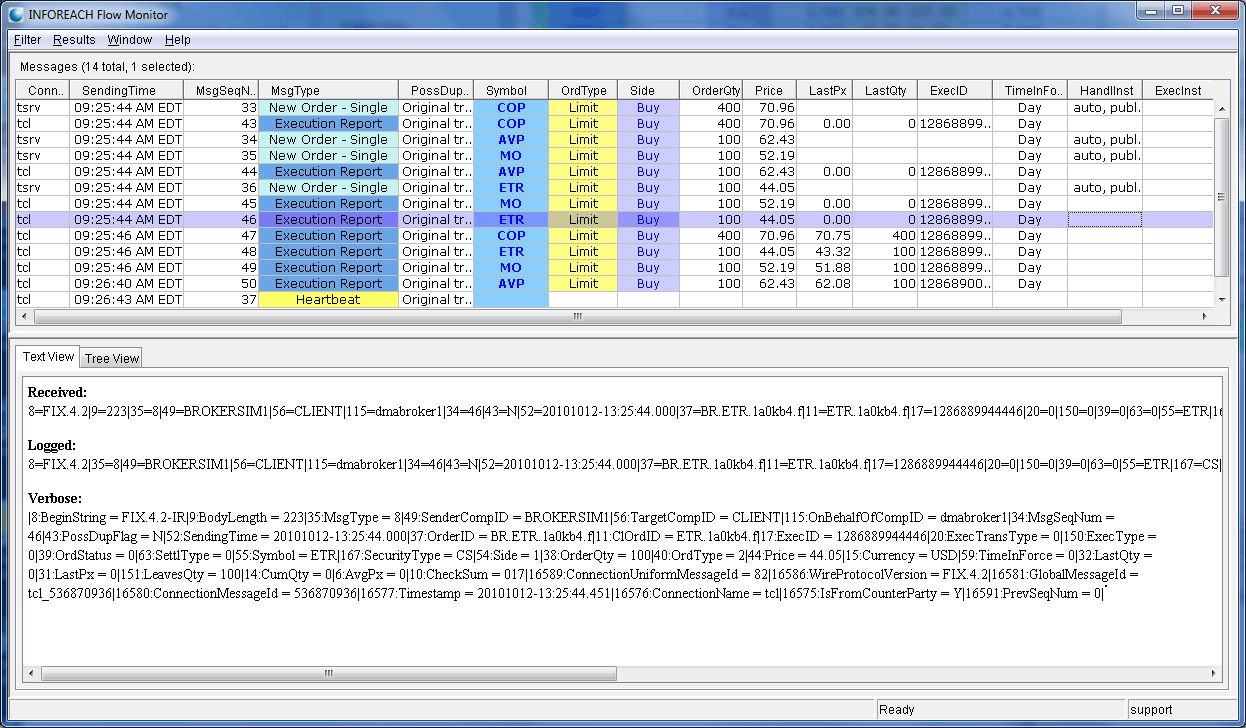
Task: Click the message table's scroll left arrow
Action: (24, 317)
